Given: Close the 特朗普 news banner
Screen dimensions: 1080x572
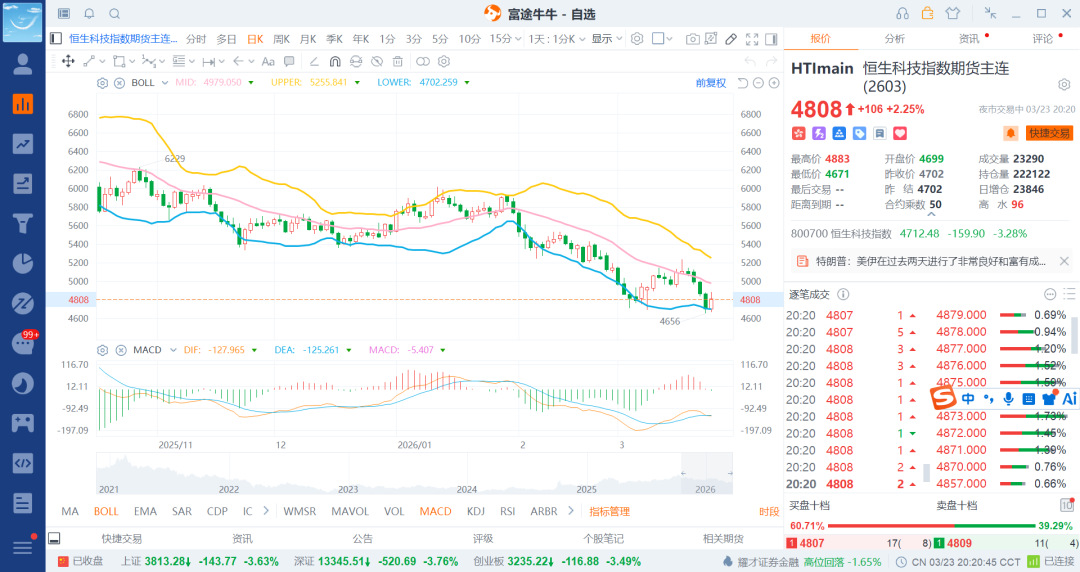Looking at the screenshot, I should 1064,261.
